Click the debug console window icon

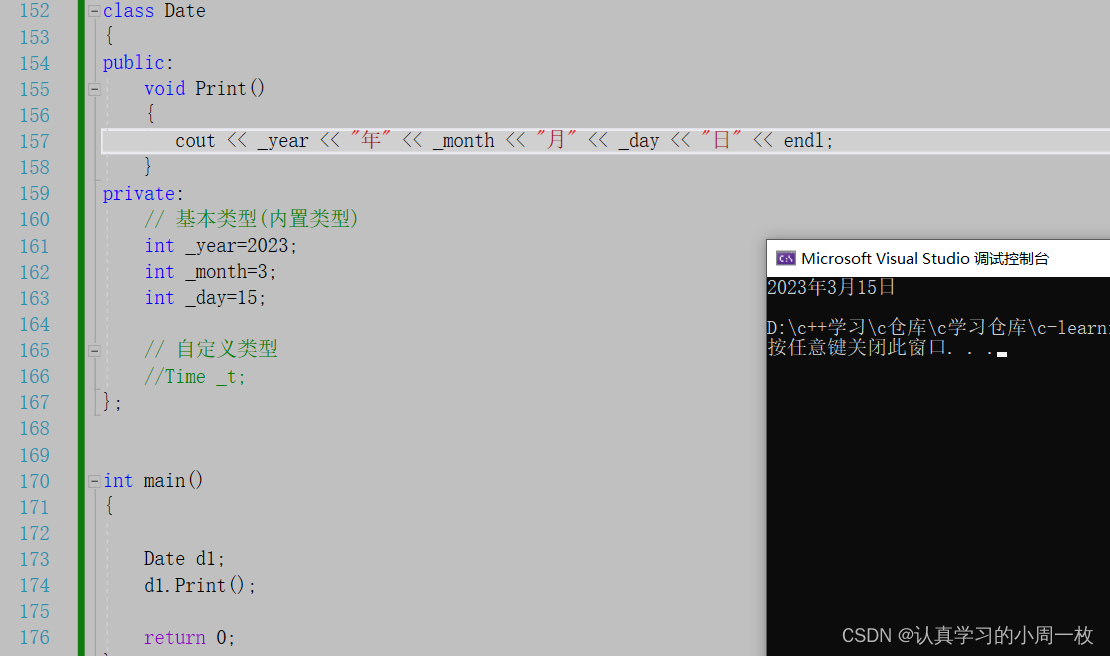click(785, 258)
